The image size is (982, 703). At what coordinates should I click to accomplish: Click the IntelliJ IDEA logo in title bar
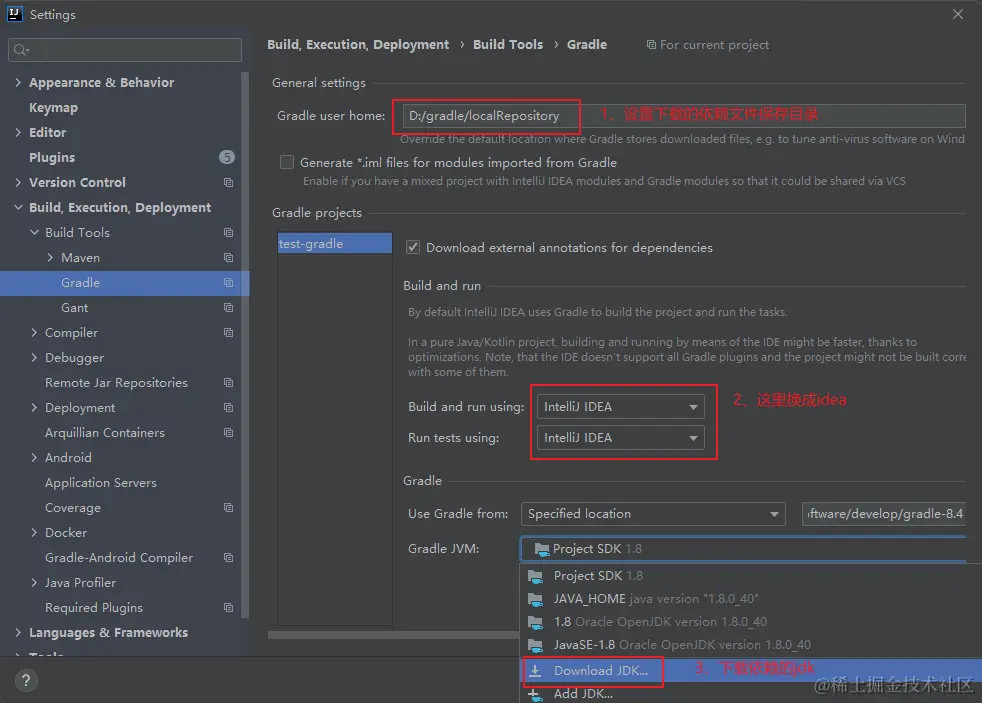coord(14,14)
